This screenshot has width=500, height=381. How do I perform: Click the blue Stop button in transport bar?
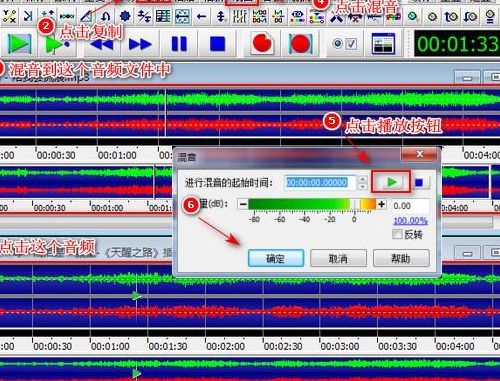click(217, 44)
